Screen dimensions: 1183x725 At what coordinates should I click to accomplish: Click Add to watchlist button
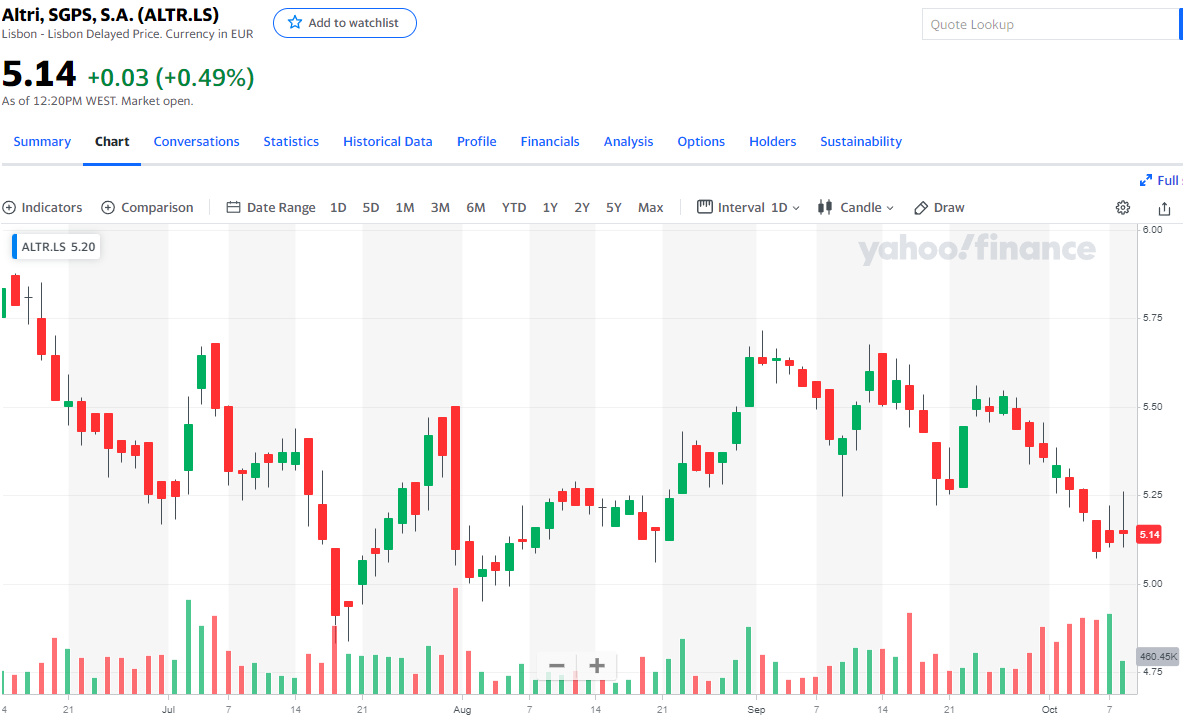[345, 23]
